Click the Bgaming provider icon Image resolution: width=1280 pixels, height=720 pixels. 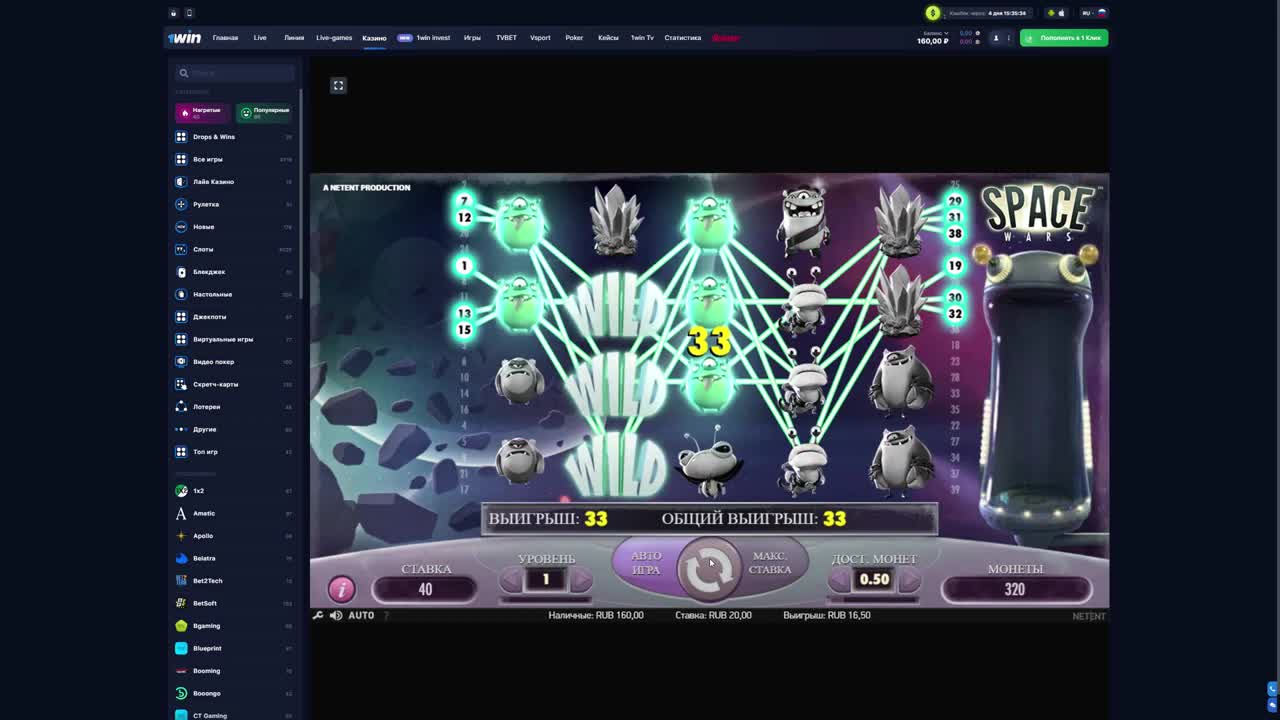(x=181, y=626)
